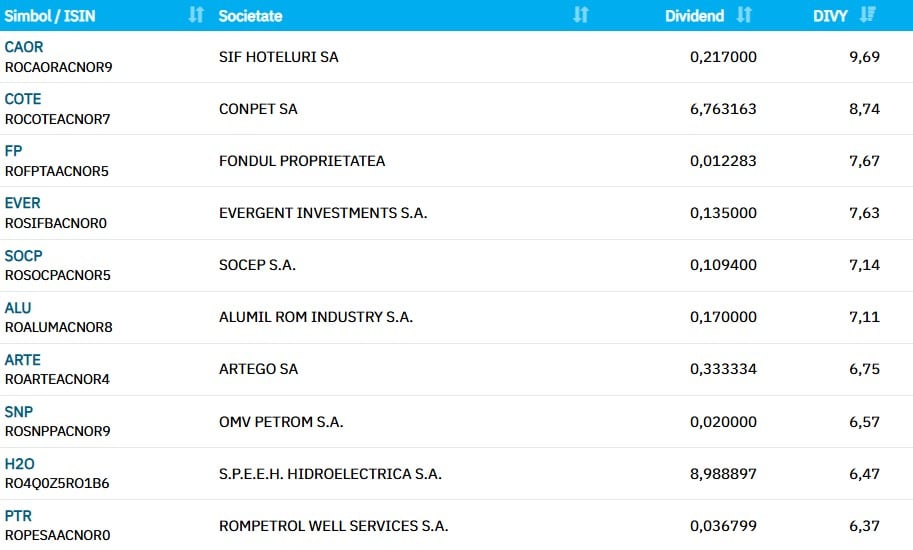This screenshot has height=550, width=913.
Task: Click the H2O ticker link
Action: tap(20, 463)
